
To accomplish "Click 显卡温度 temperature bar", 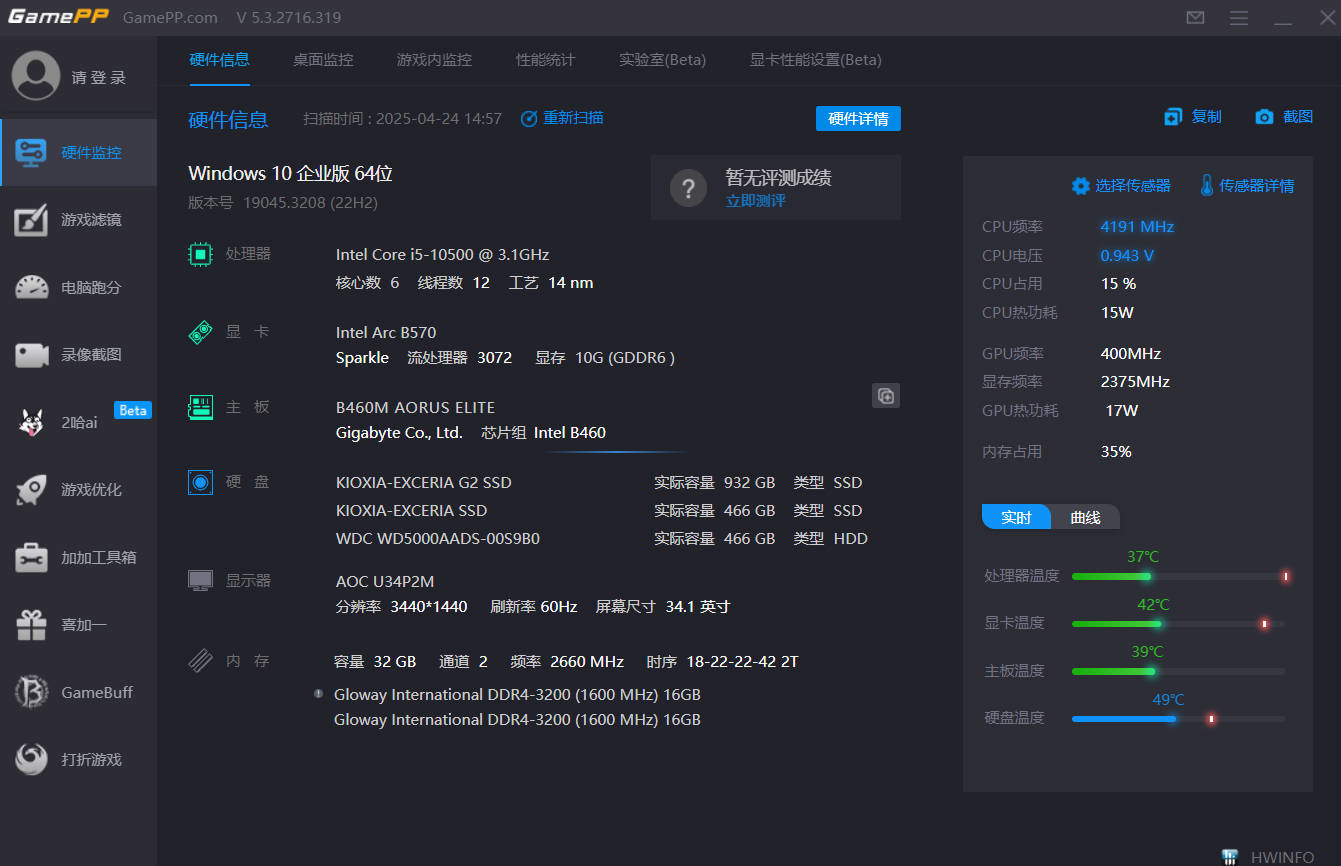I will pyautogui.click(x=1179, y=624).
